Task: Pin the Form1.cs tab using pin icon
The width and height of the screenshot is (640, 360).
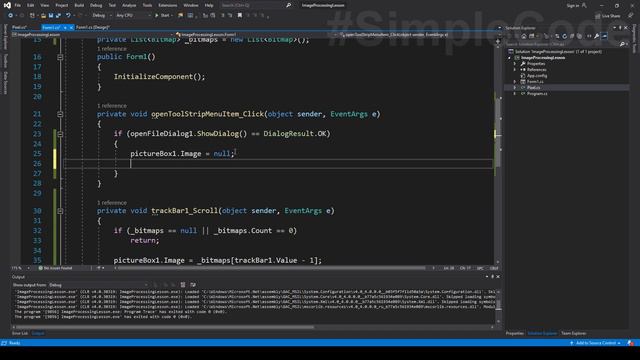Action: [x=65, y=27]
